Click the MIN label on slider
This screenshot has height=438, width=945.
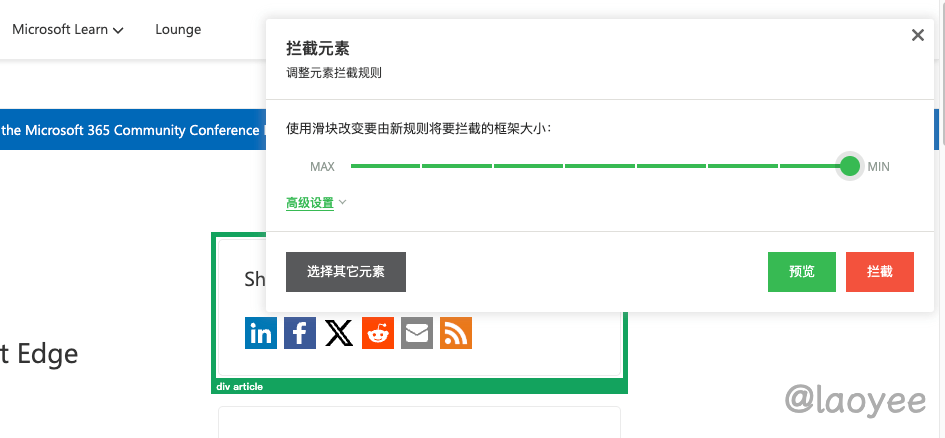tap(878, 167)
